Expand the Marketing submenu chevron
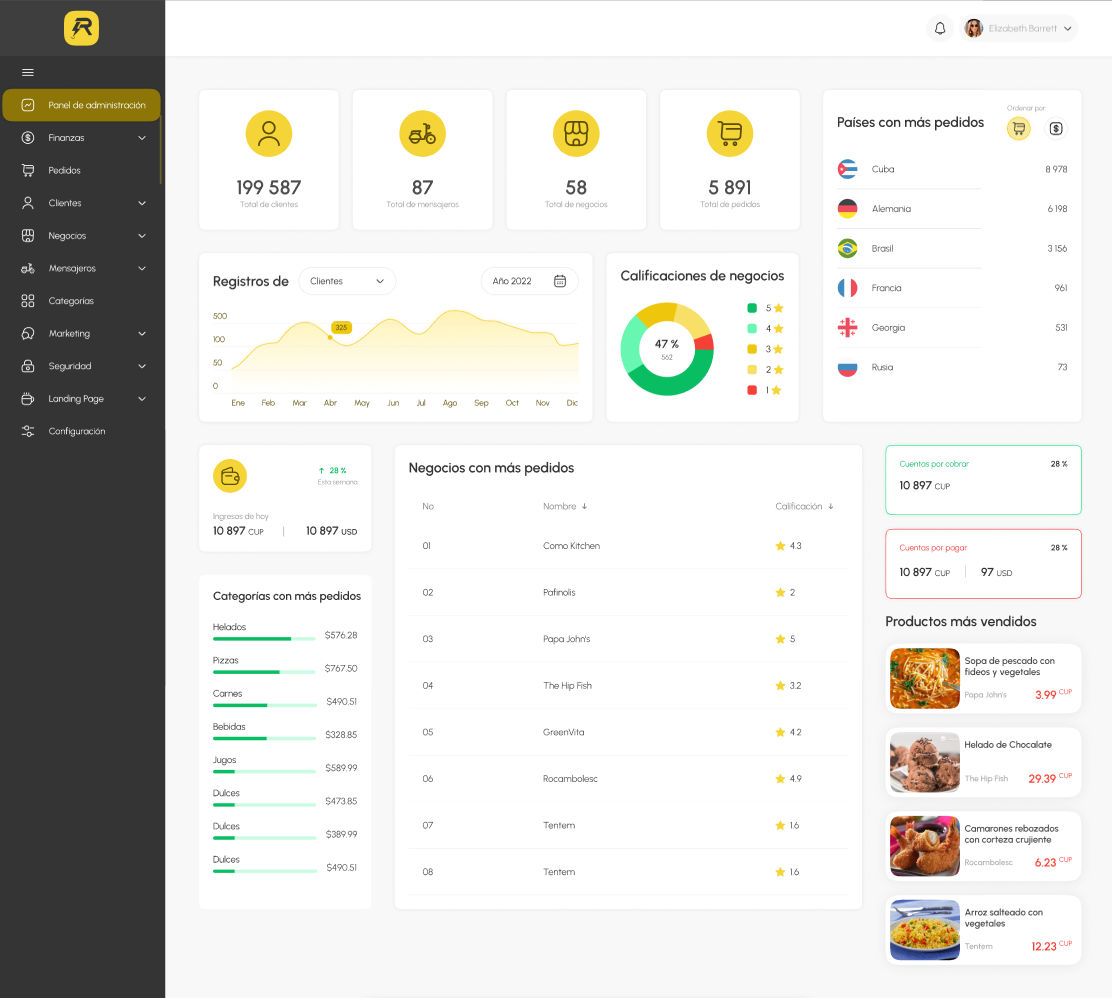1112x998 pixels. 142,333
